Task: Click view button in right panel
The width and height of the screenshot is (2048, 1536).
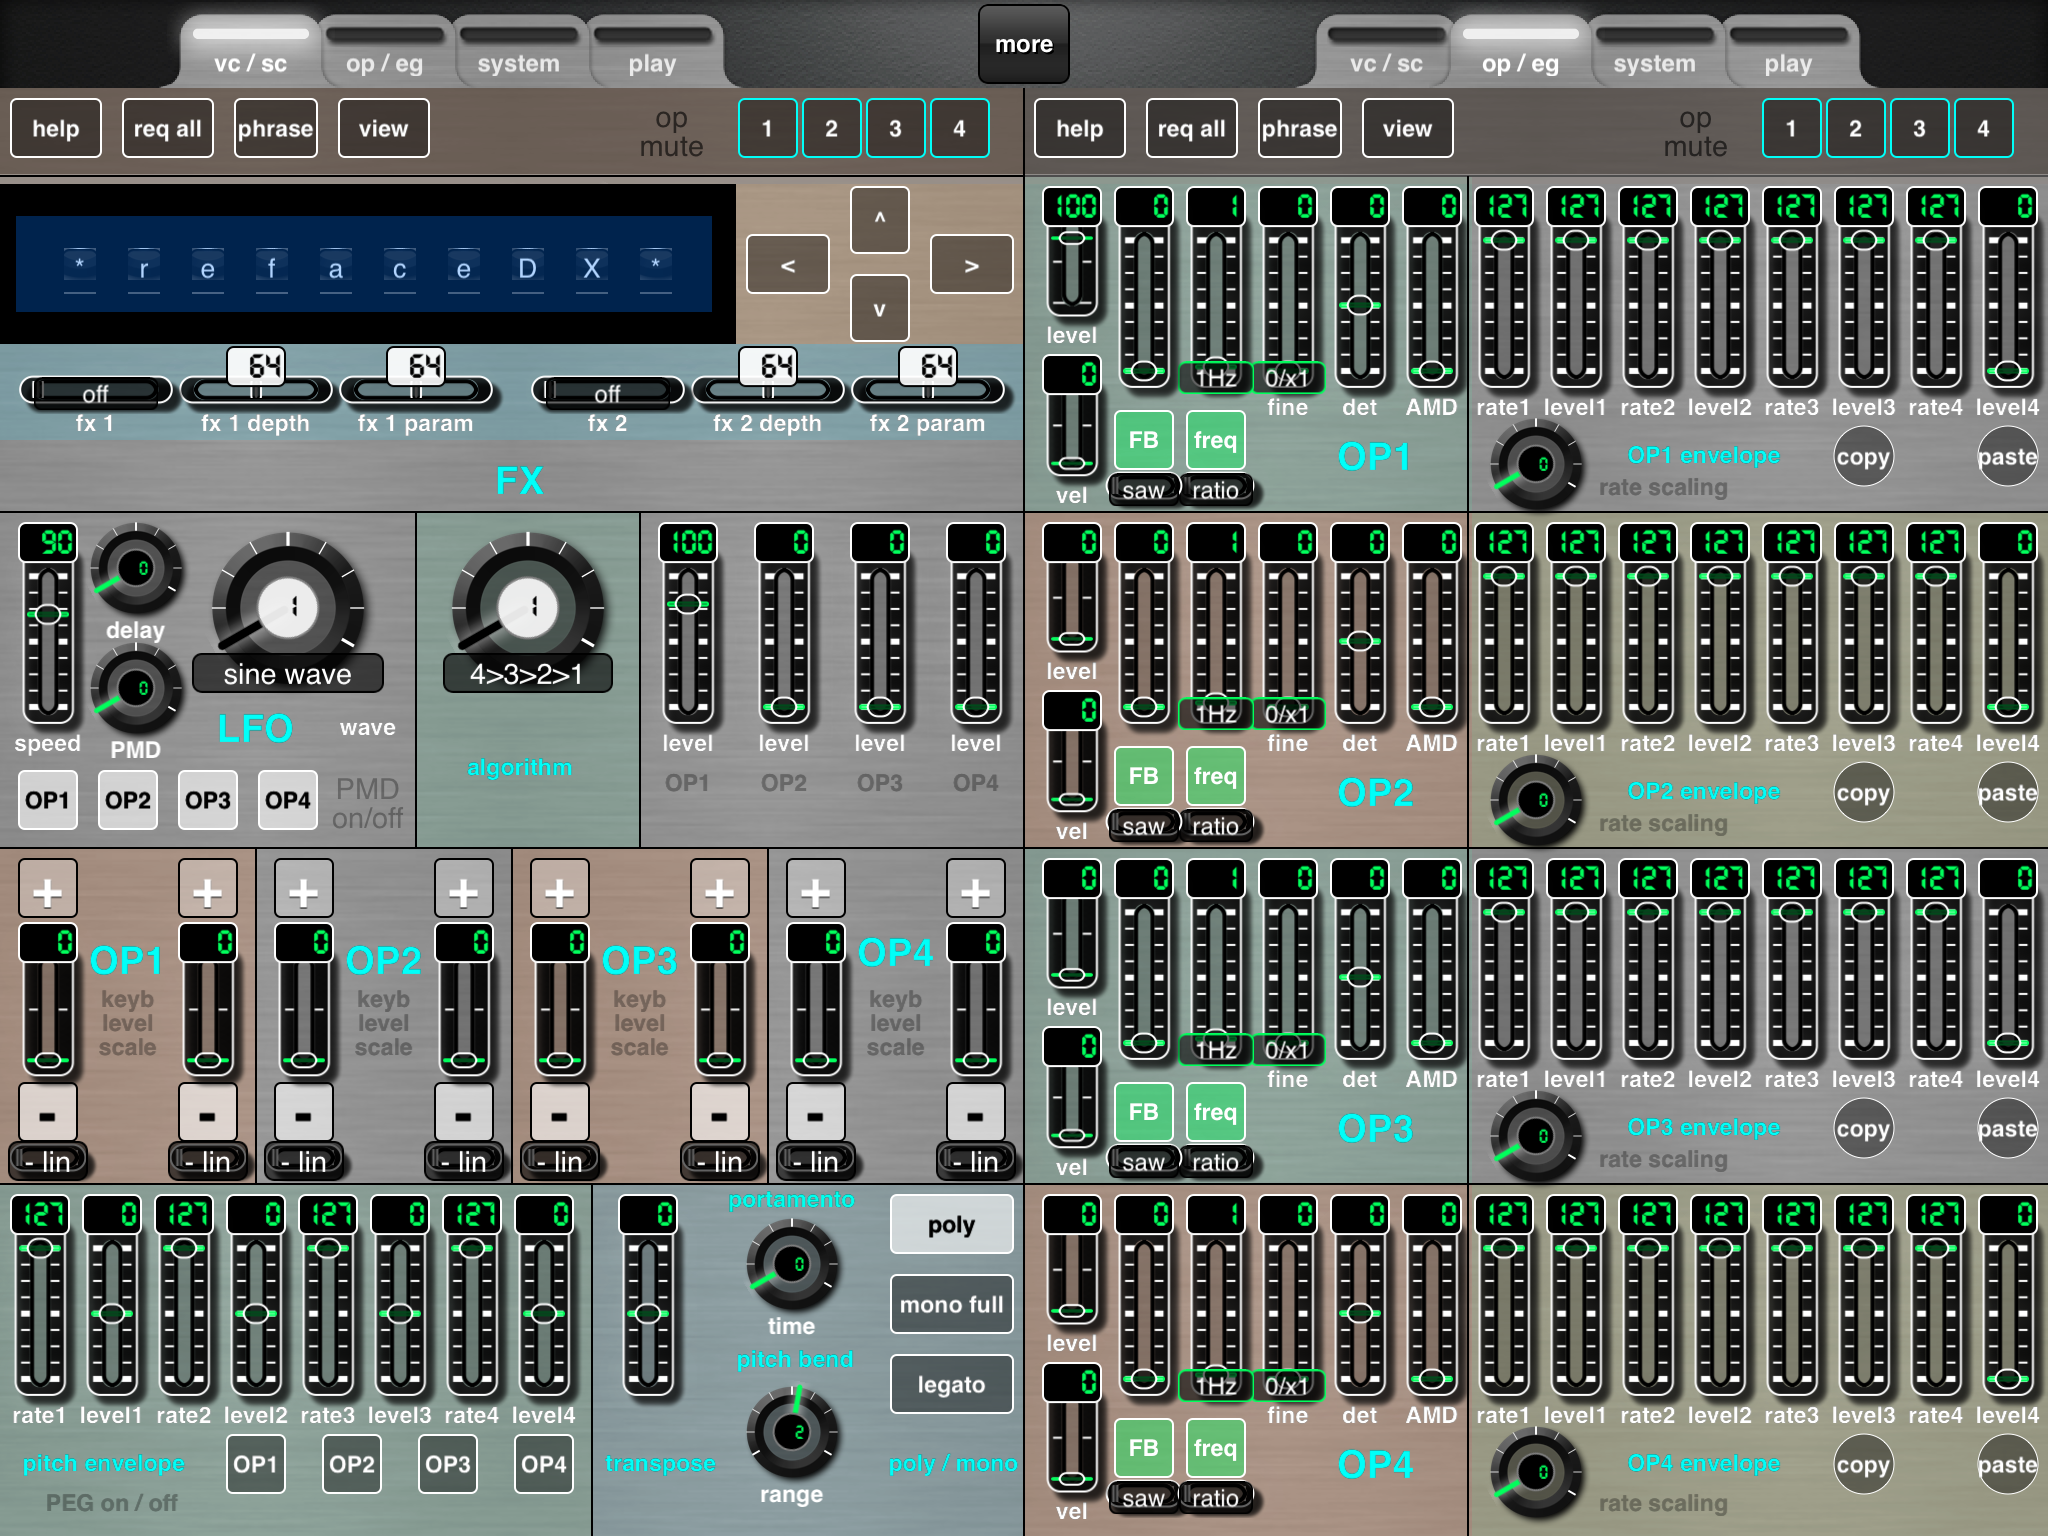Action: tap(1407, 128)
